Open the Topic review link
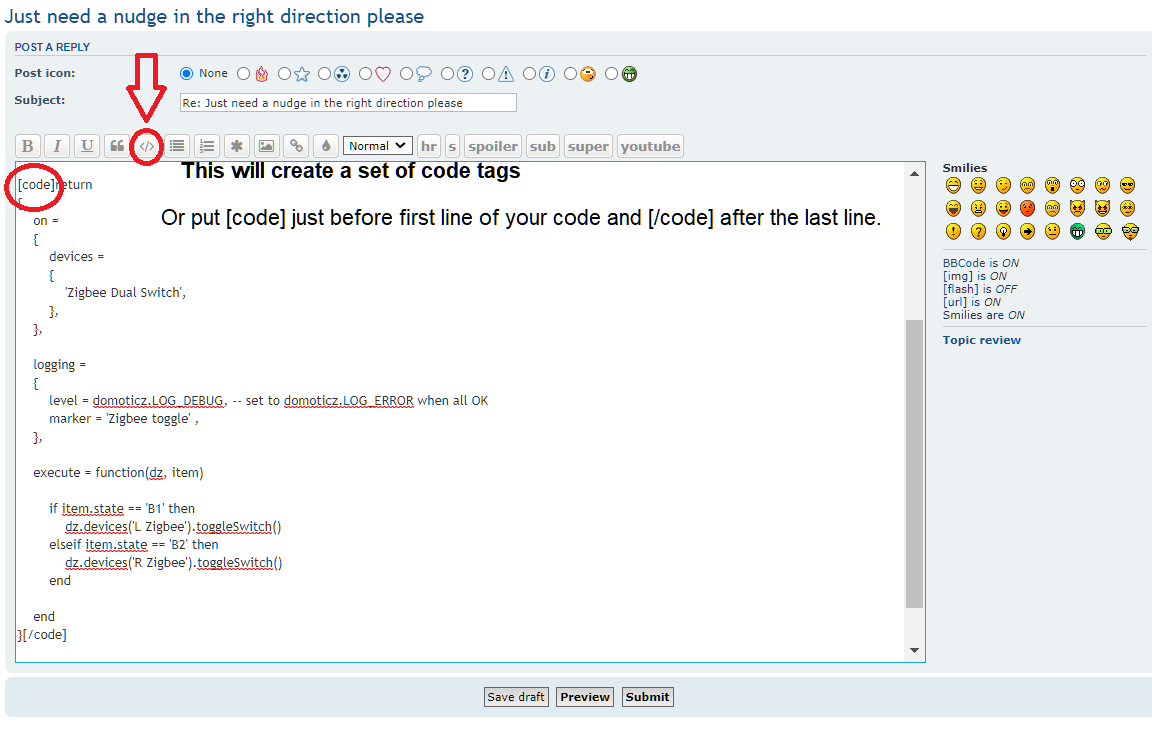The height and width of the screenshot is (735, 1152). coord(981,339)
